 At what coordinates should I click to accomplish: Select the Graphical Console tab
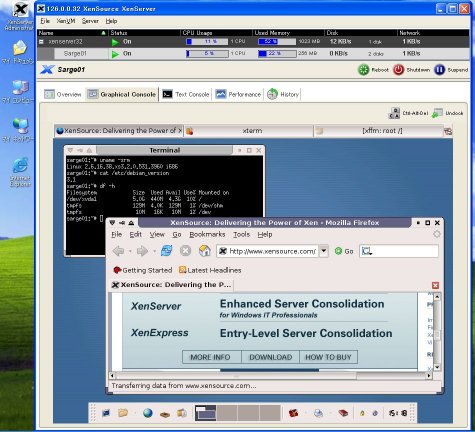pos(121,94)
